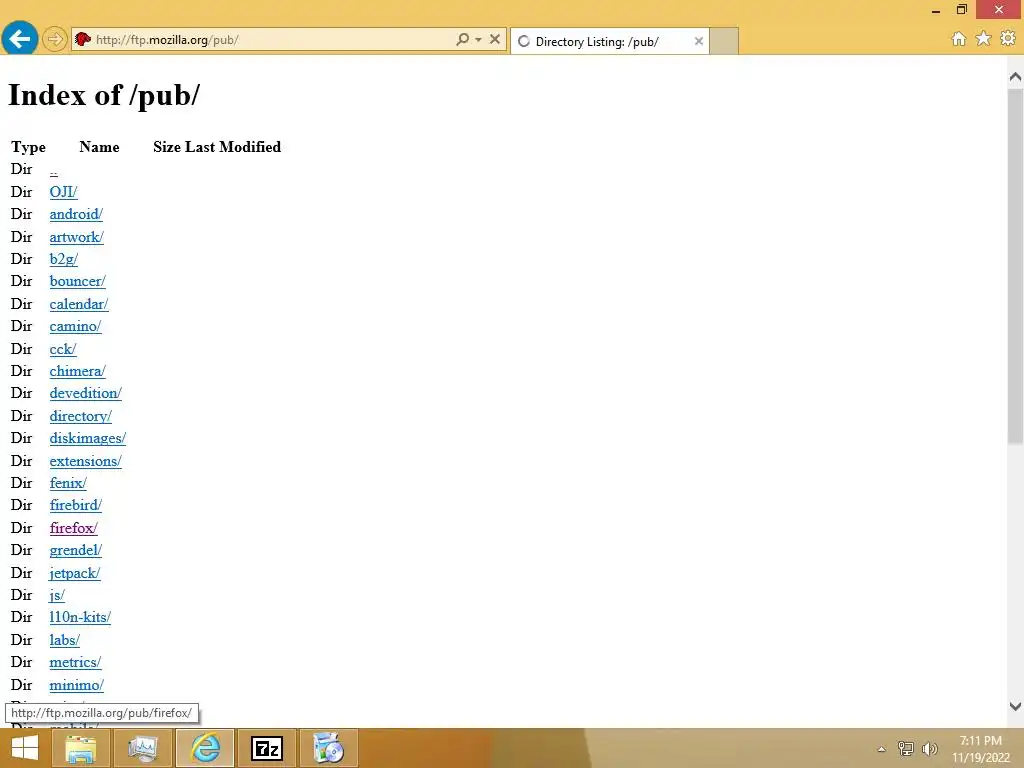The height and width of the screenshot is (768, 1024).
Task: Click the 'Size' column header text
Action: 167,147
